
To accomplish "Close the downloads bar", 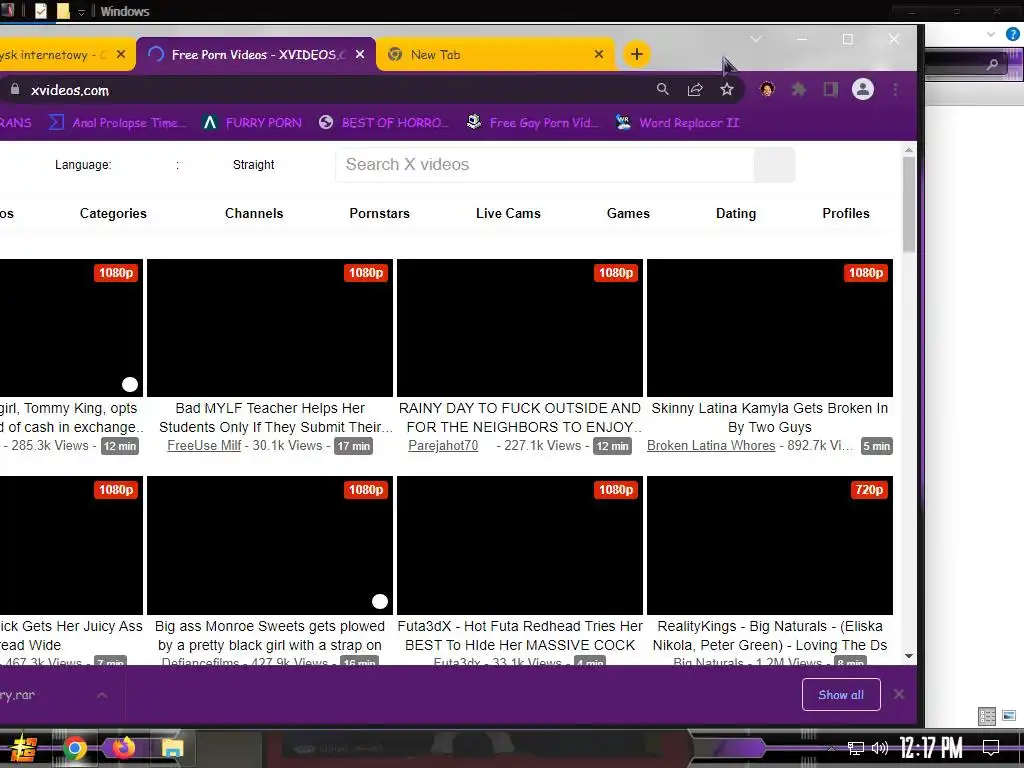I will tap(899, 694).
